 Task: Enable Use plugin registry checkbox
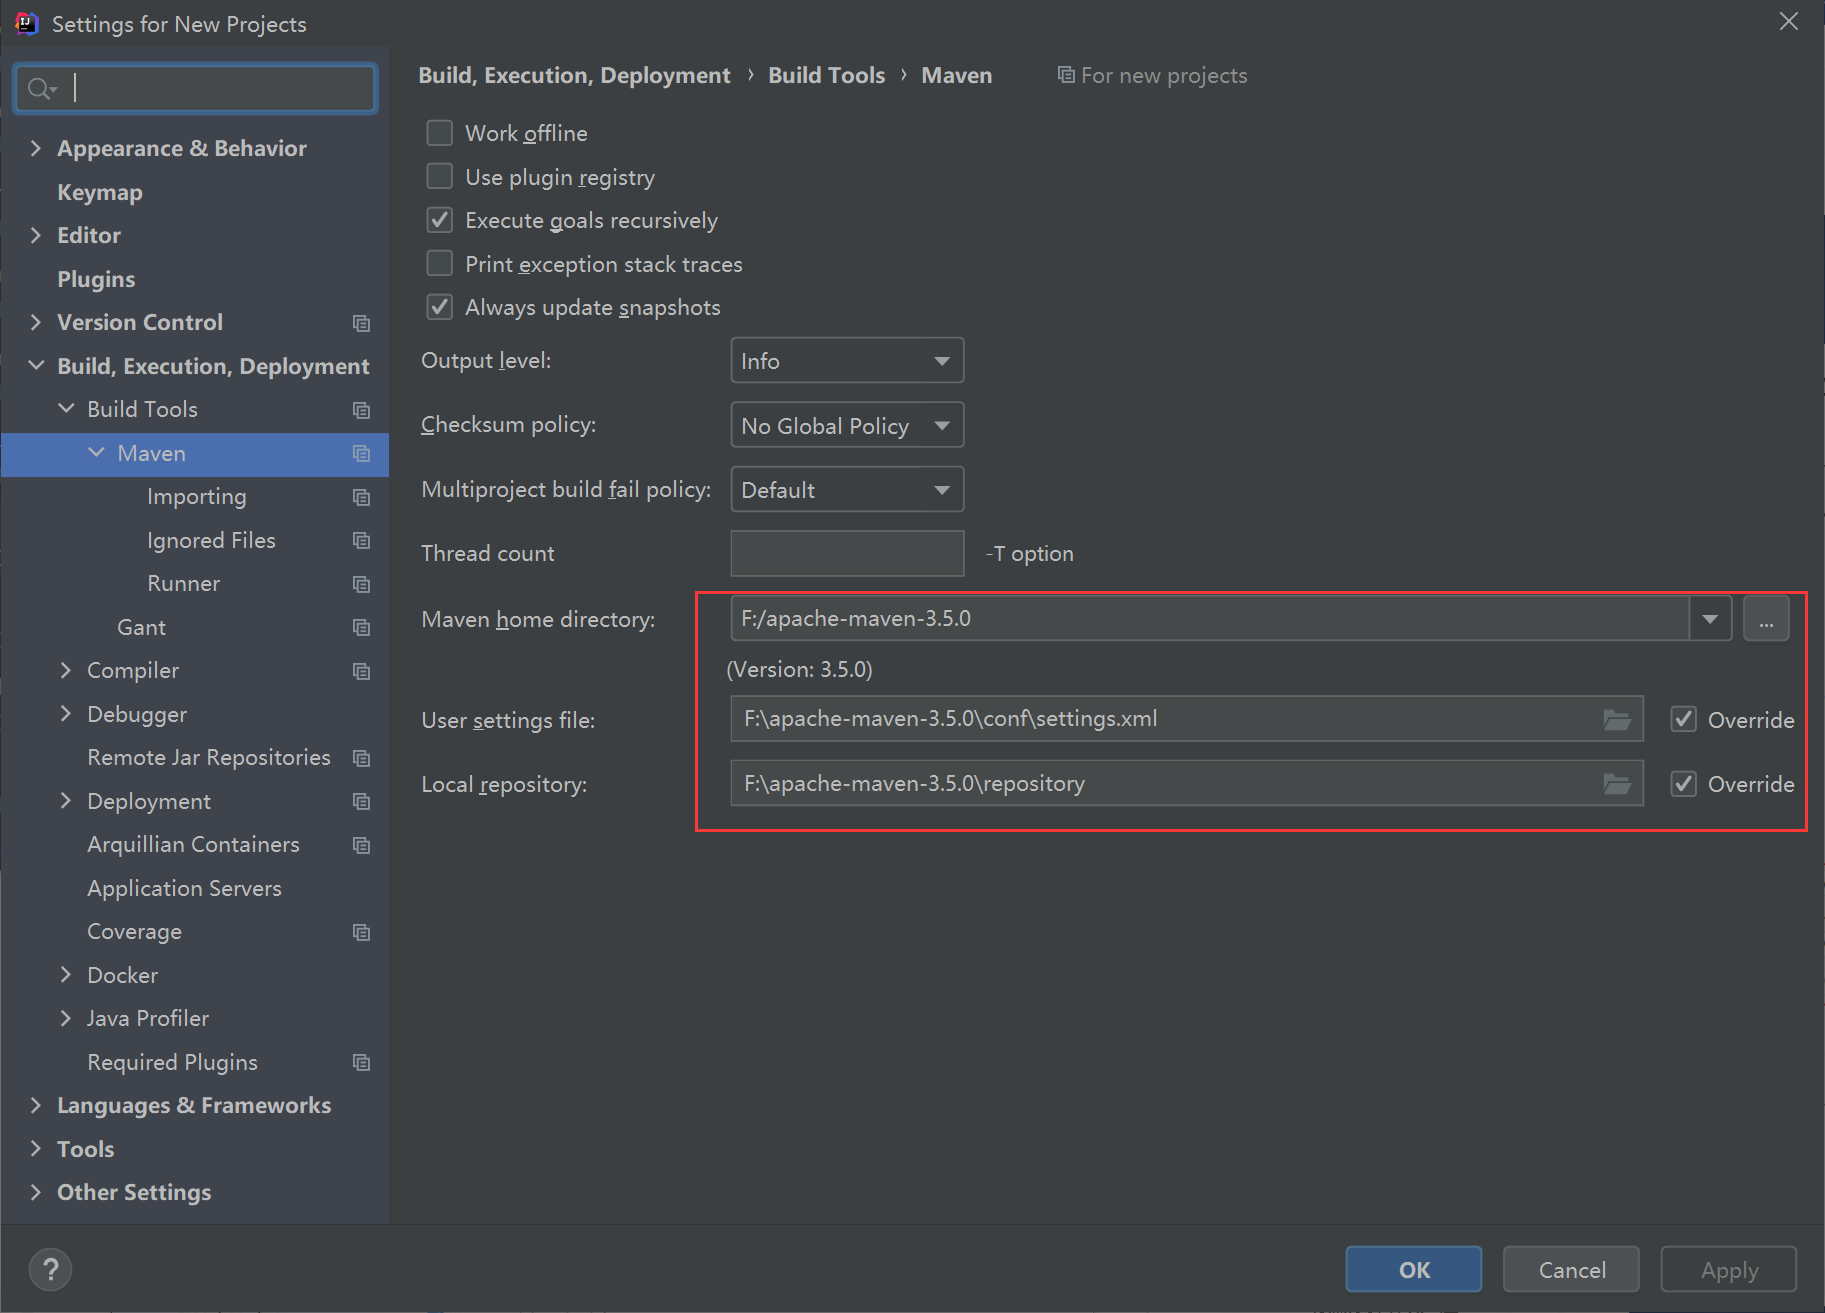[x=440, y=177]
